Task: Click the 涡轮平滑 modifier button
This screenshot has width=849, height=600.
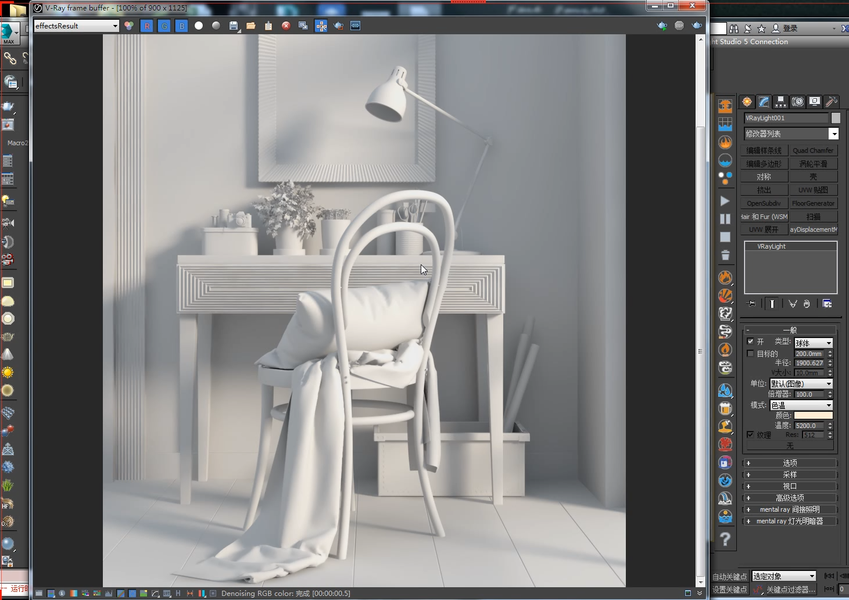Action: tap(813, 164)
